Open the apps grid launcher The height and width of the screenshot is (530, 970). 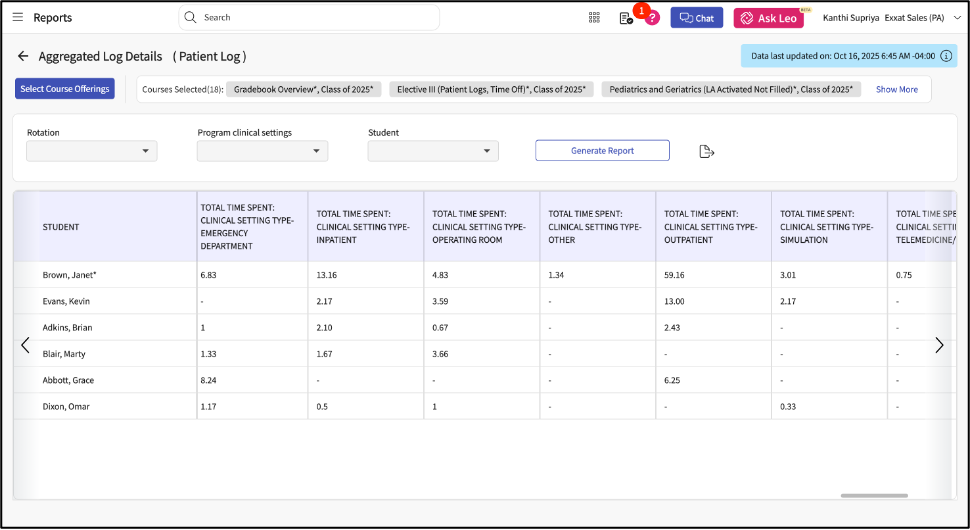594,18
